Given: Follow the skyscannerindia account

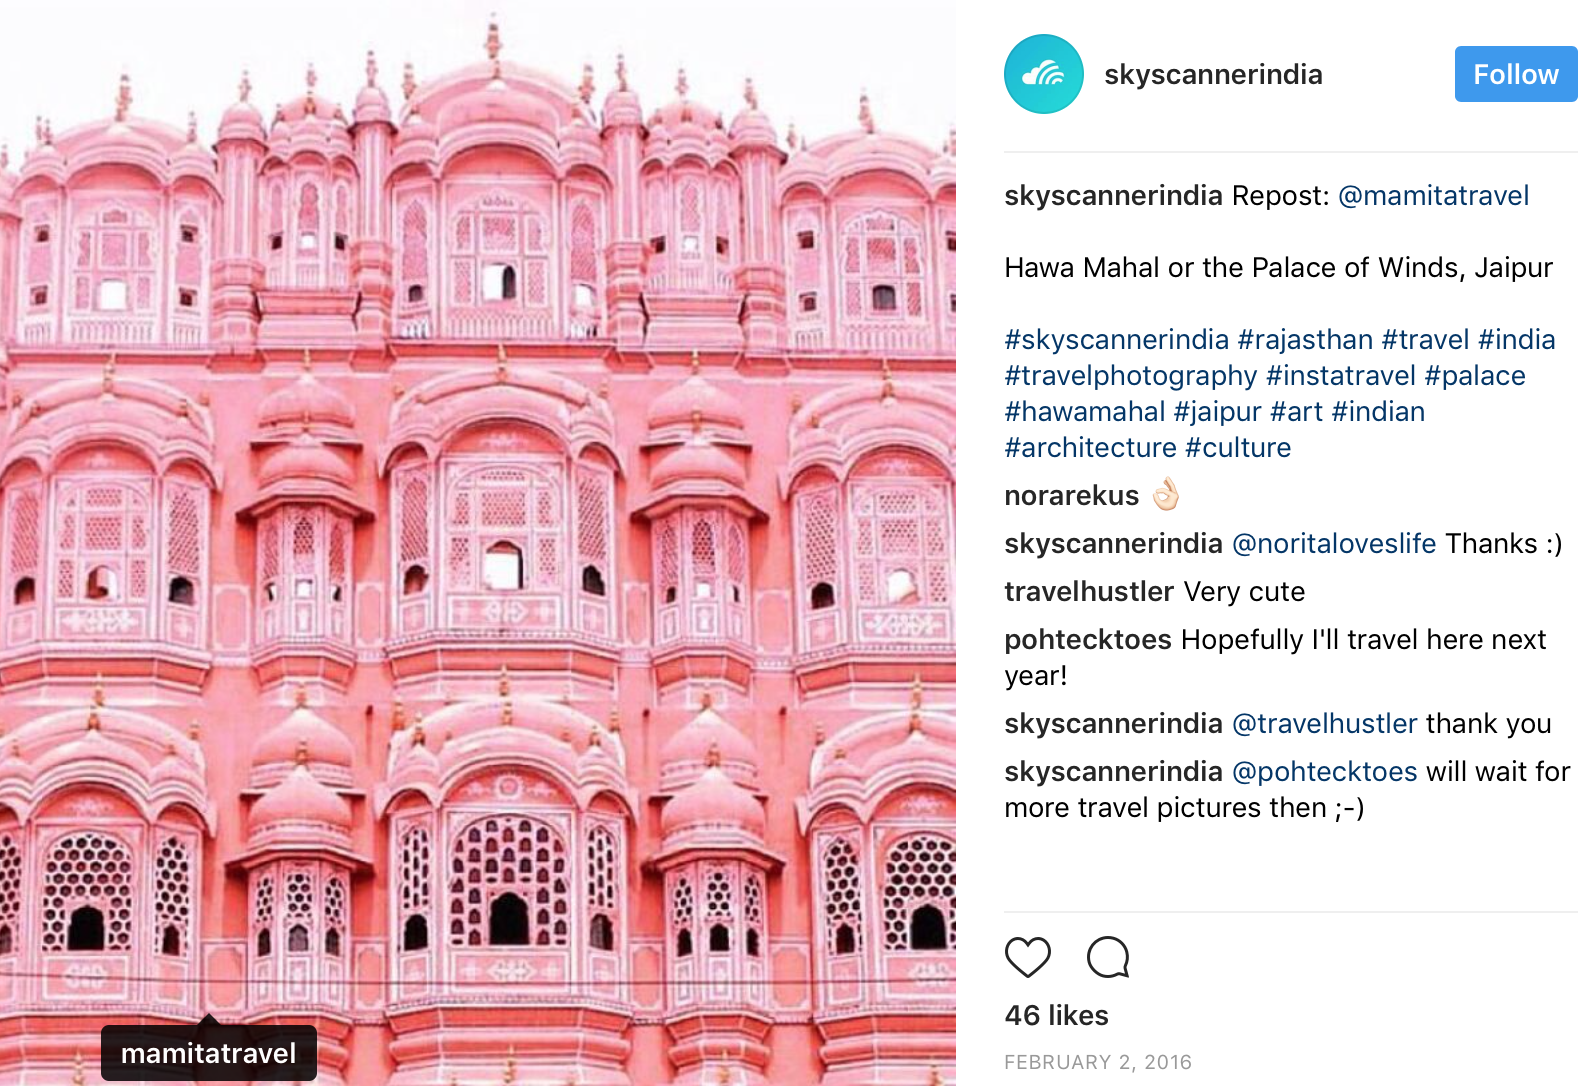Looking at the screenshot, I should pos(1515,74).
